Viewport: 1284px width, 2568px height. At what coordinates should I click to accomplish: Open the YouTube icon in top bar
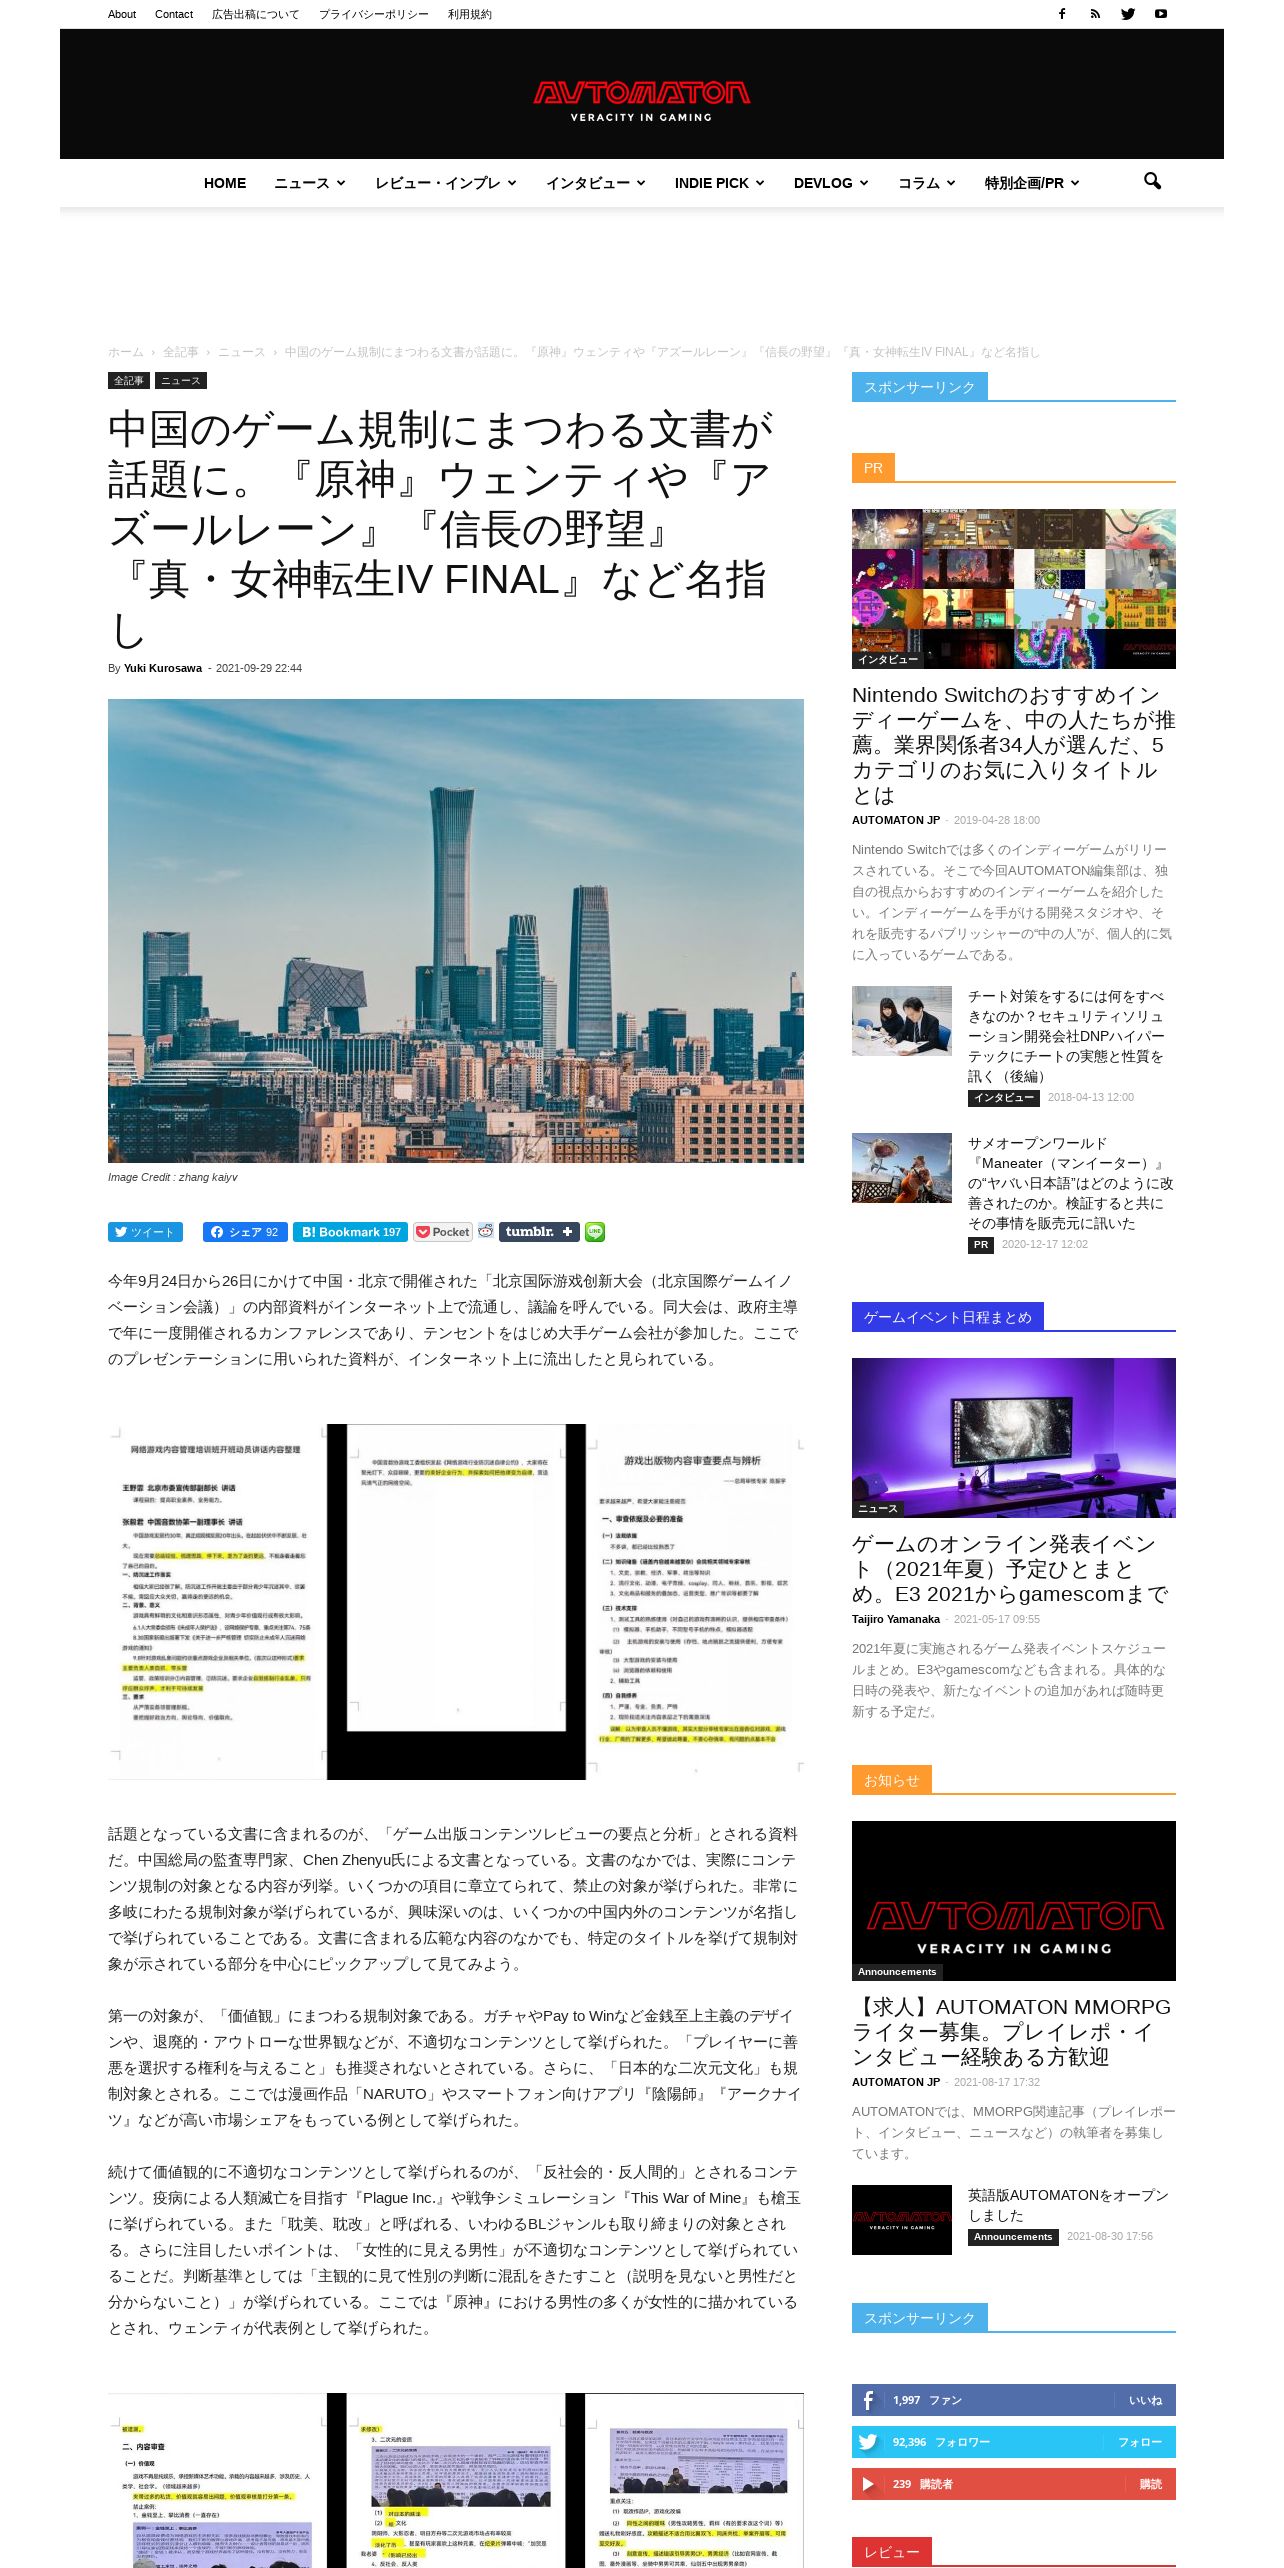(x=1161, y=14)
